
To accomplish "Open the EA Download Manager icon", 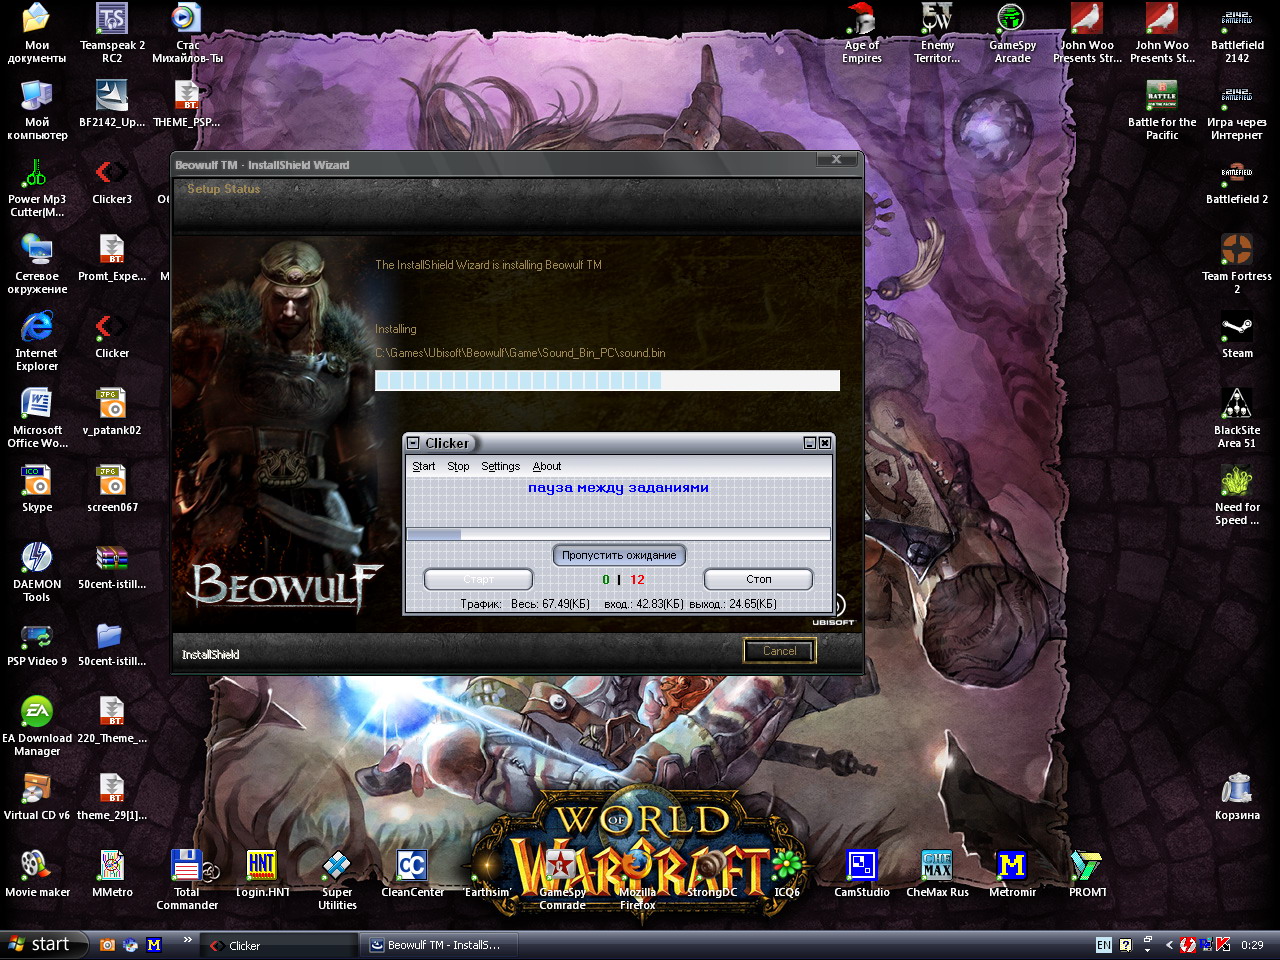I will coord(37,714).
